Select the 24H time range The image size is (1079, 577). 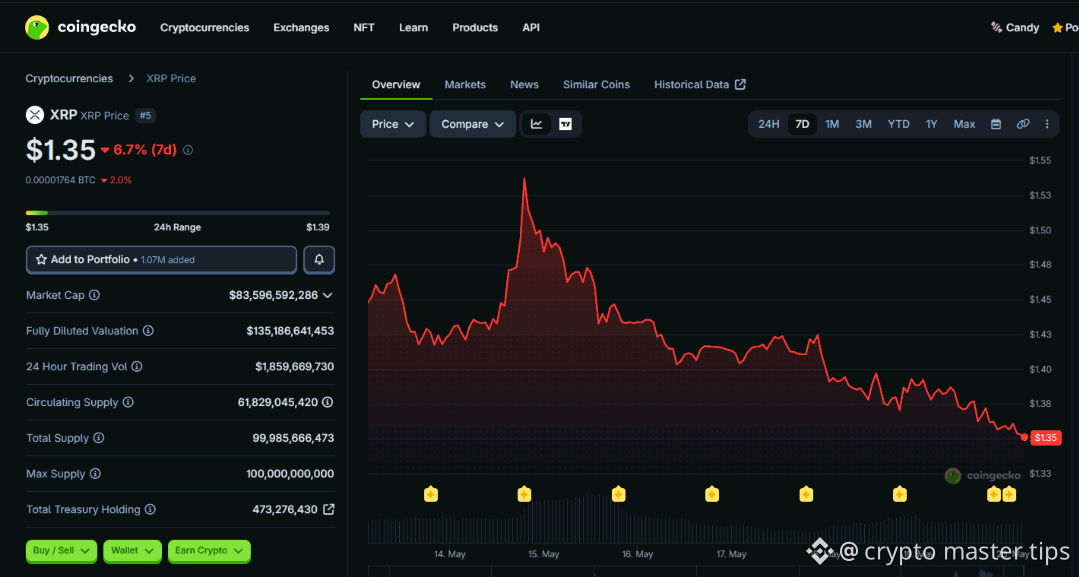(769, 124)
